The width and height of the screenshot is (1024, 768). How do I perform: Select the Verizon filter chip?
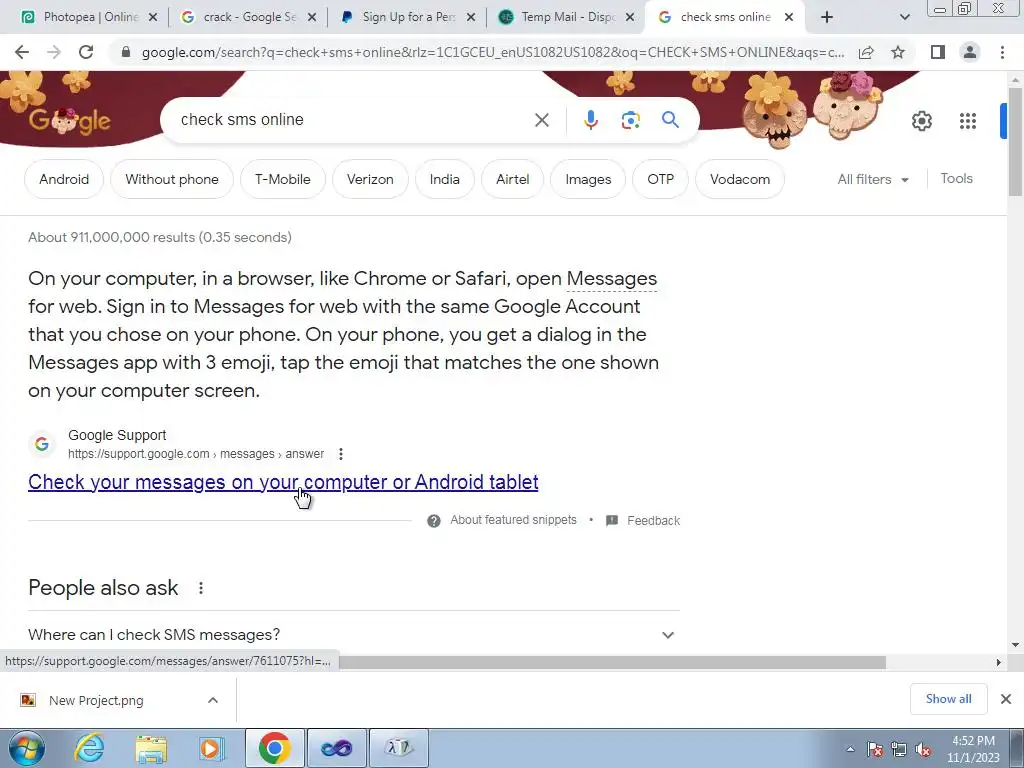(370, 179)
